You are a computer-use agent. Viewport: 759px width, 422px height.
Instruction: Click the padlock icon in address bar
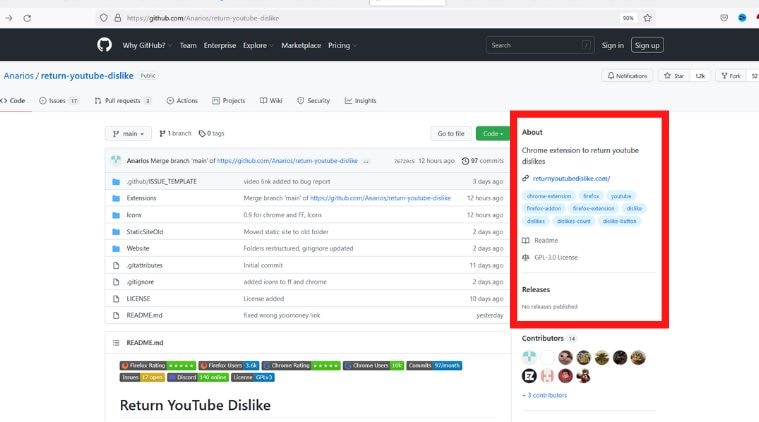118,18
